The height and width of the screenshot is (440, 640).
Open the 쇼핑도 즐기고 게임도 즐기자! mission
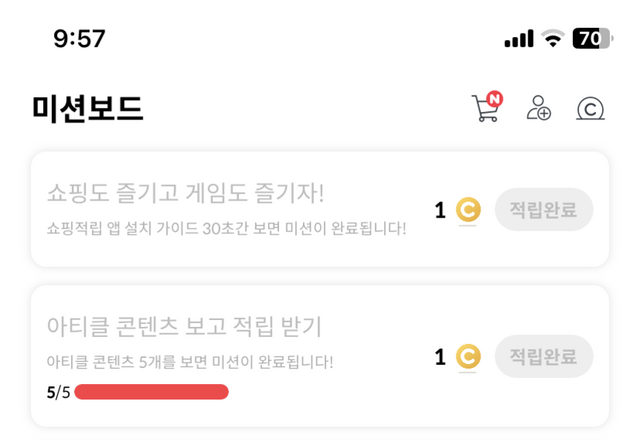point(186,191)
